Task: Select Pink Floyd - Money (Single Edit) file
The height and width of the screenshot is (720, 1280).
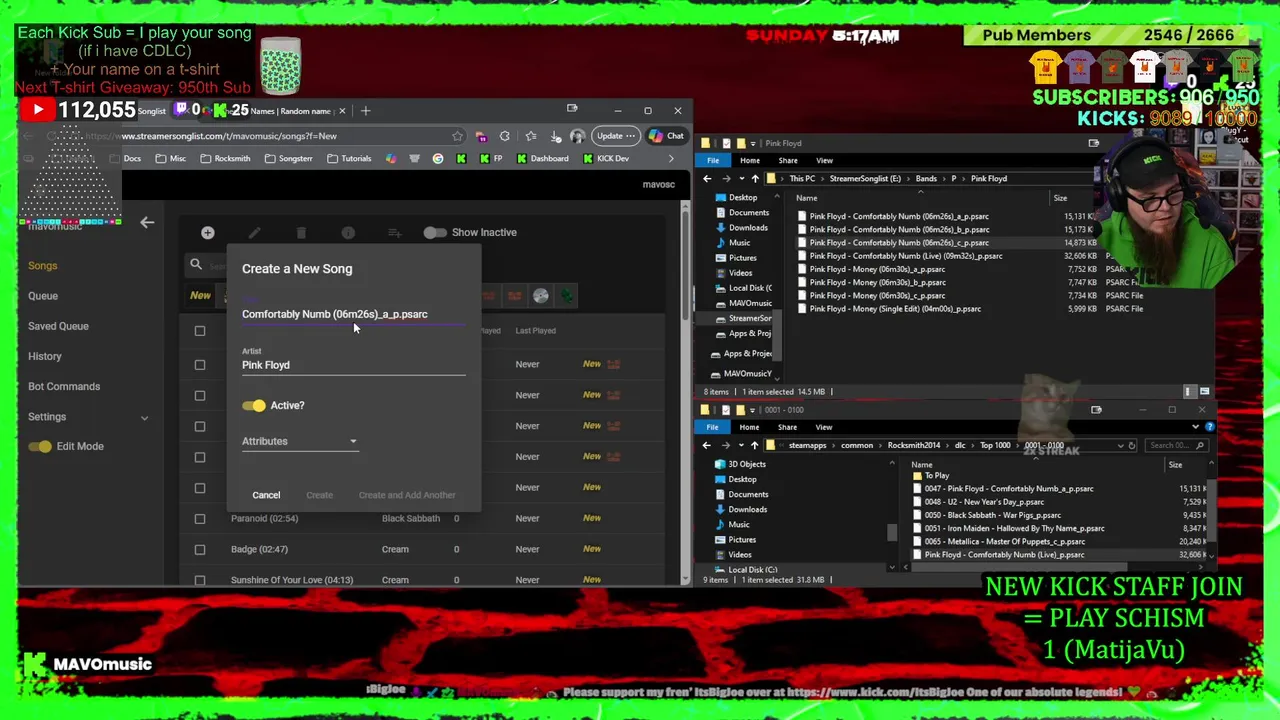Action: coord(895,309)
